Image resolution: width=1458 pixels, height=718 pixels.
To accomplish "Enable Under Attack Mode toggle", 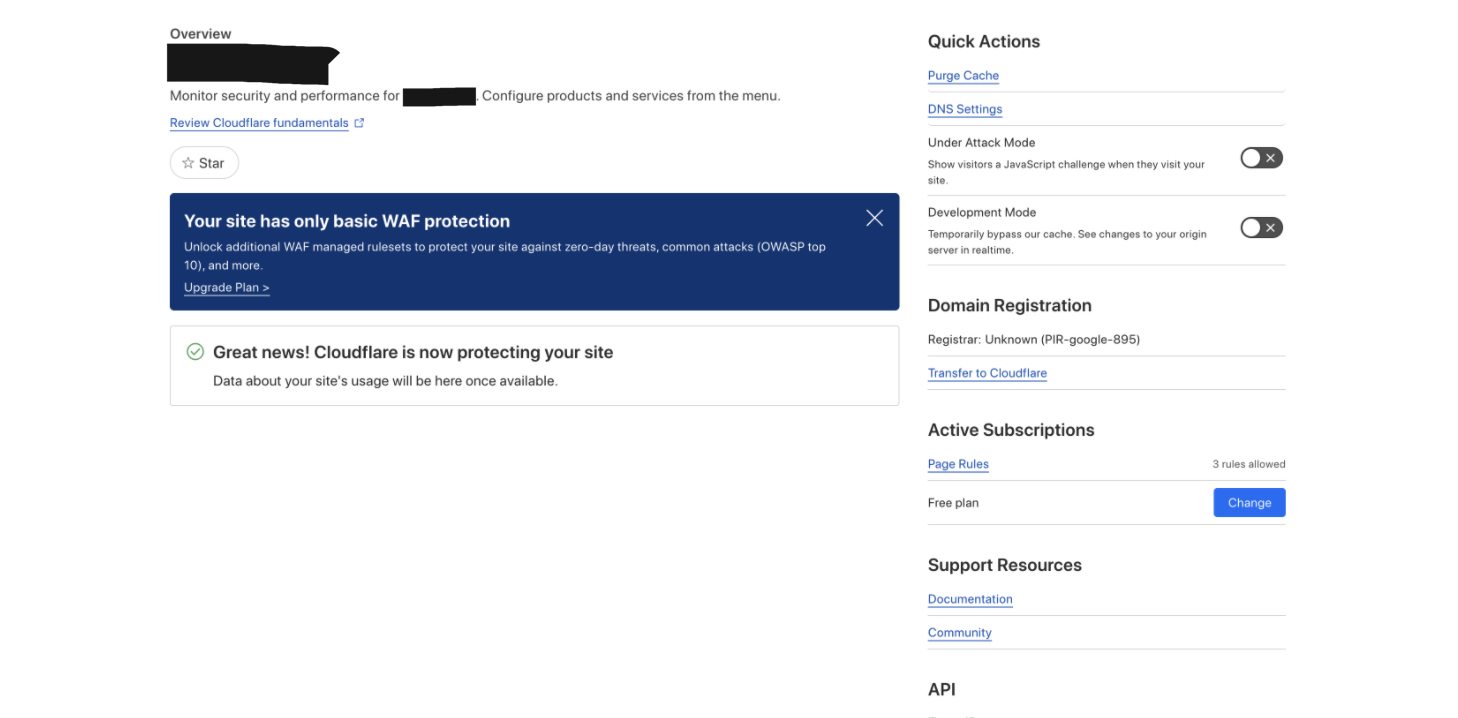I will click(x=1261, y=158).
